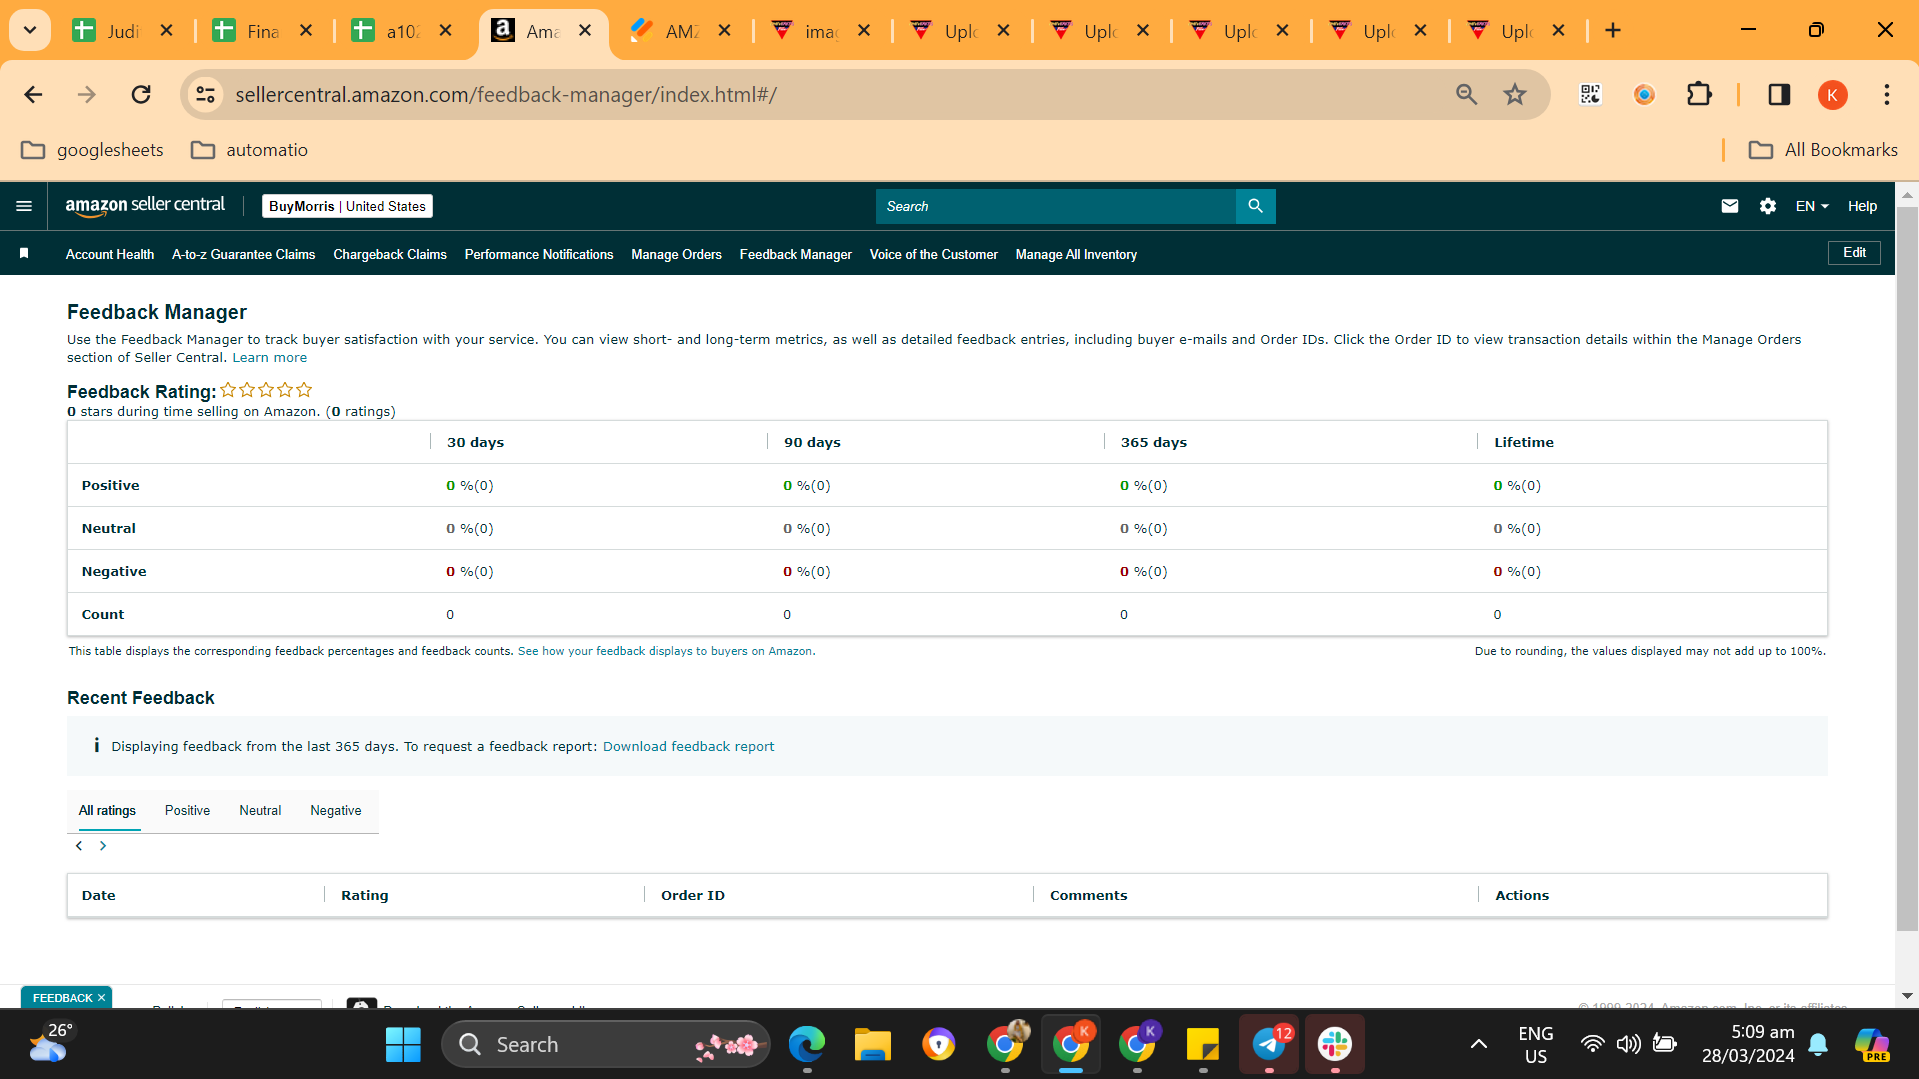Click the browser back arrow
1919x1079 pixels.
point(33,94)
